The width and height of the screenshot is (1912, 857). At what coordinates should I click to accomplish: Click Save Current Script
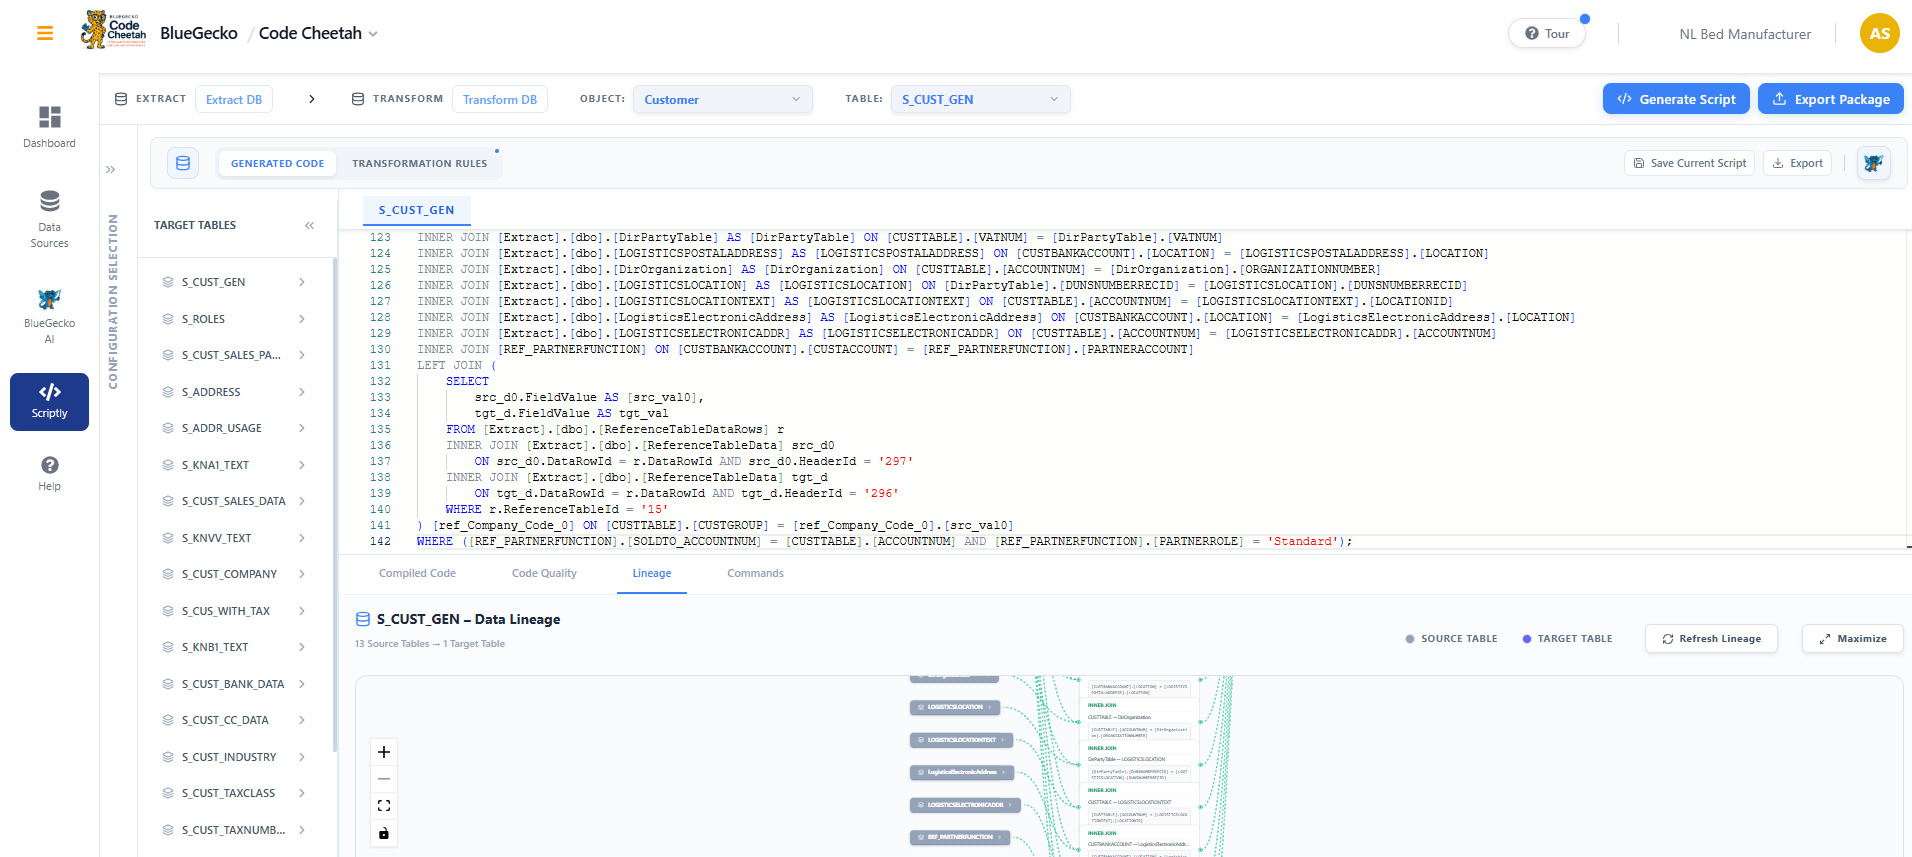1690,163
